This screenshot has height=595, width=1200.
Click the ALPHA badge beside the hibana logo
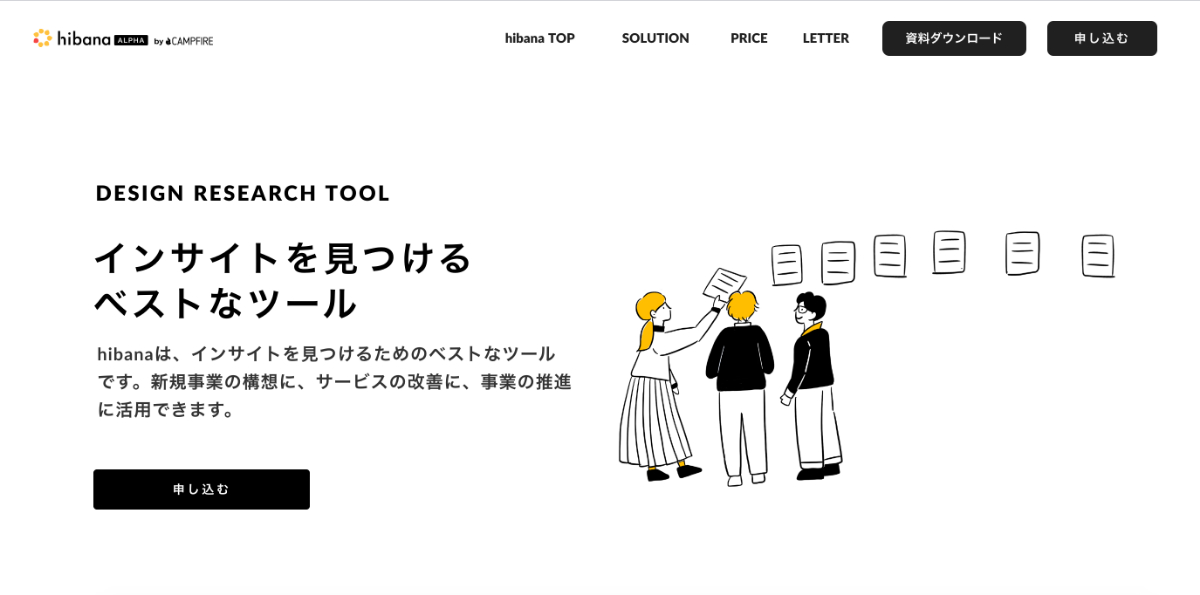(131, 40)
